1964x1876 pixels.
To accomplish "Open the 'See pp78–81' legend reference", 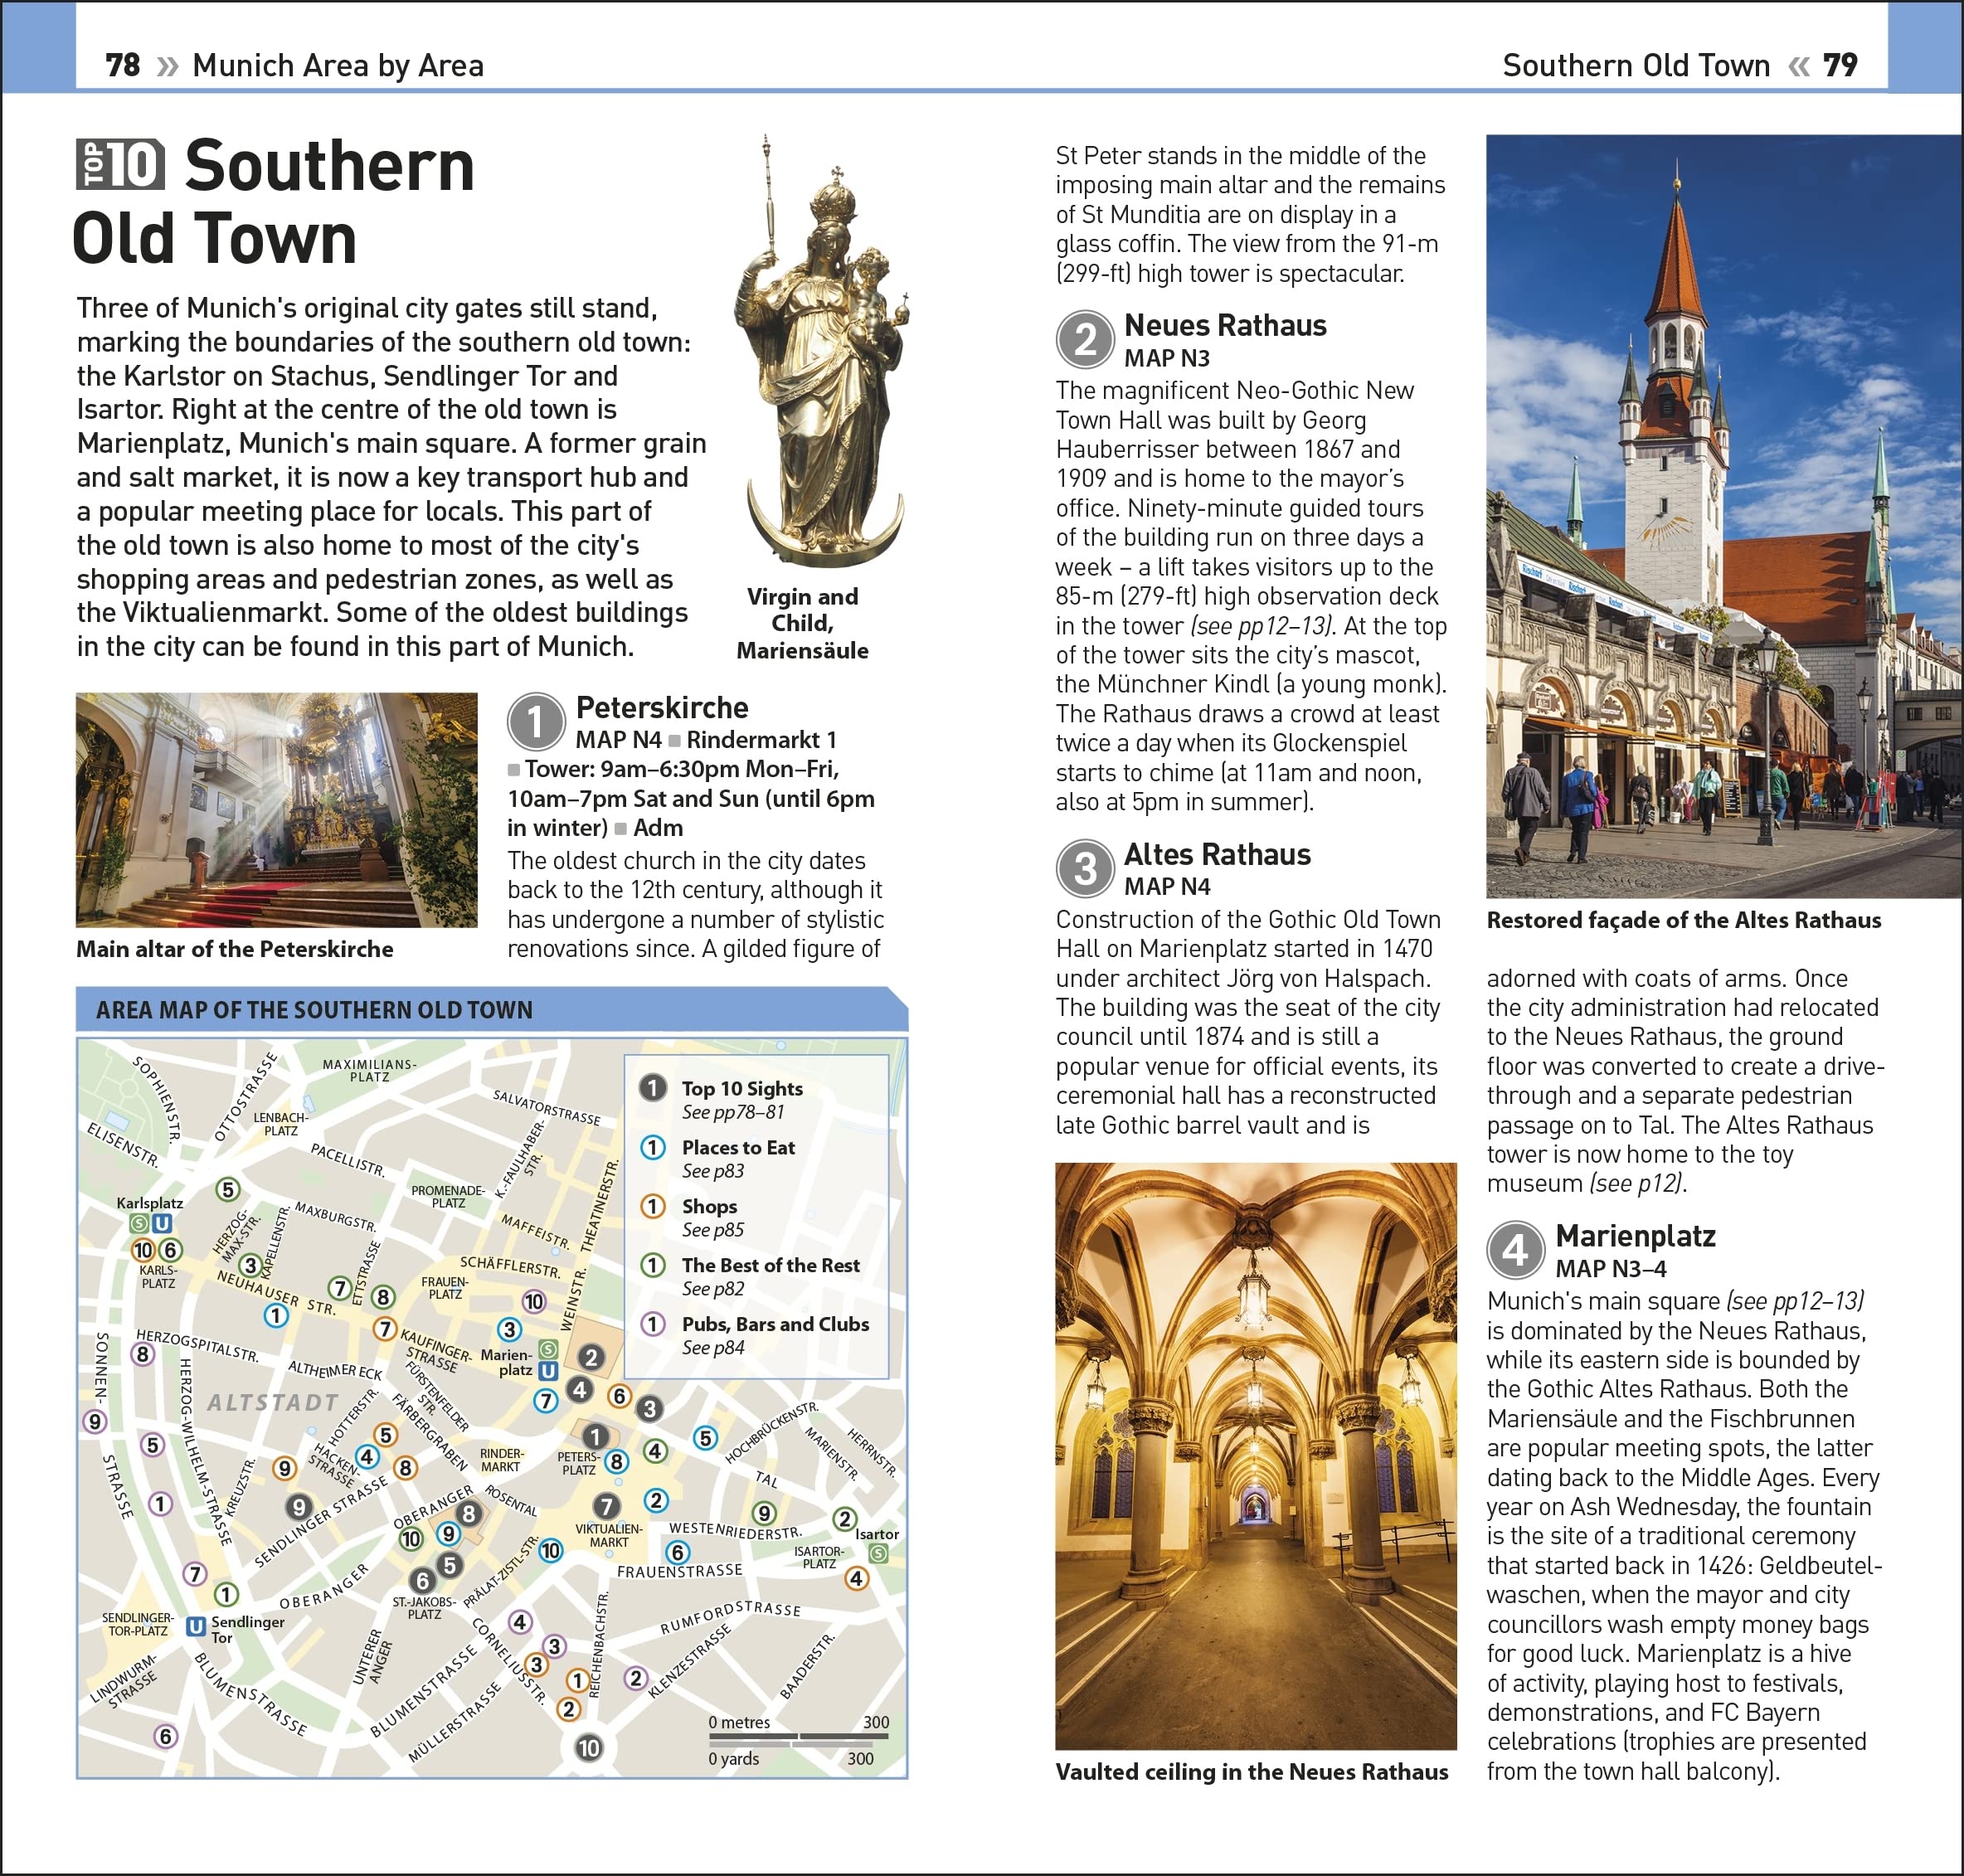I will [x=733, y=1112].
